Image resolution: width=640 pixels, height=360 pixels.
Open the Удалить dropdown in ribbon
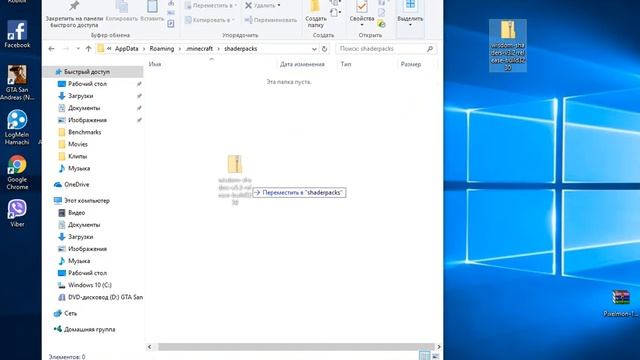click(x=262, y=6)
